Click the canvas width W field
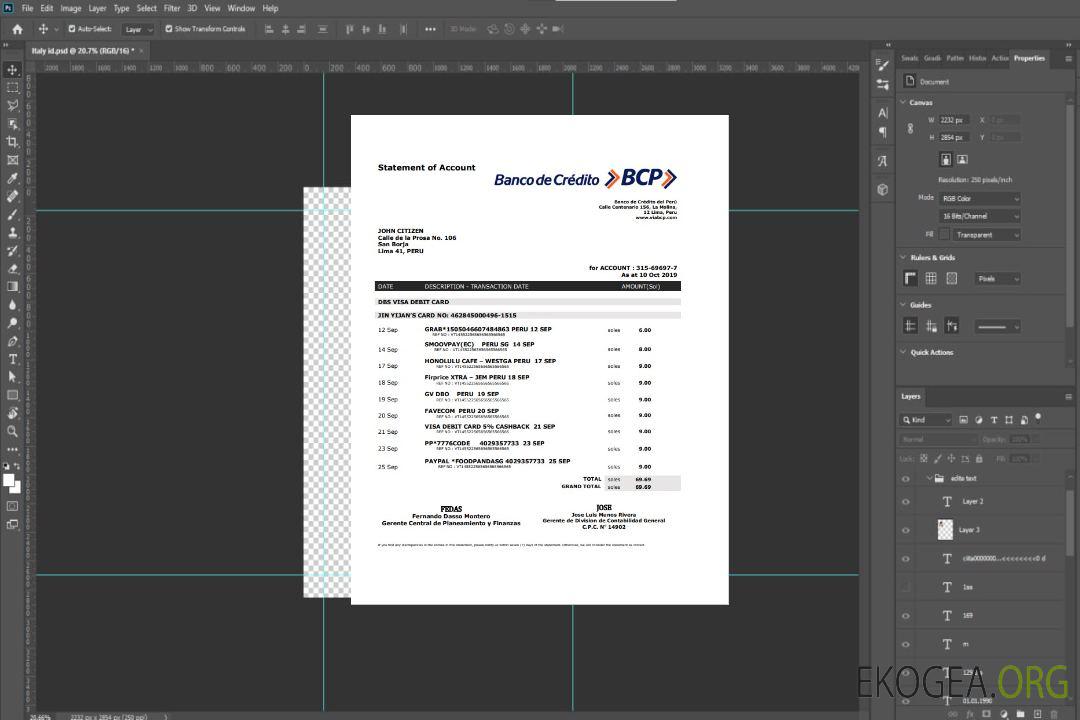Screen dimensions: 1080x720 955,120
